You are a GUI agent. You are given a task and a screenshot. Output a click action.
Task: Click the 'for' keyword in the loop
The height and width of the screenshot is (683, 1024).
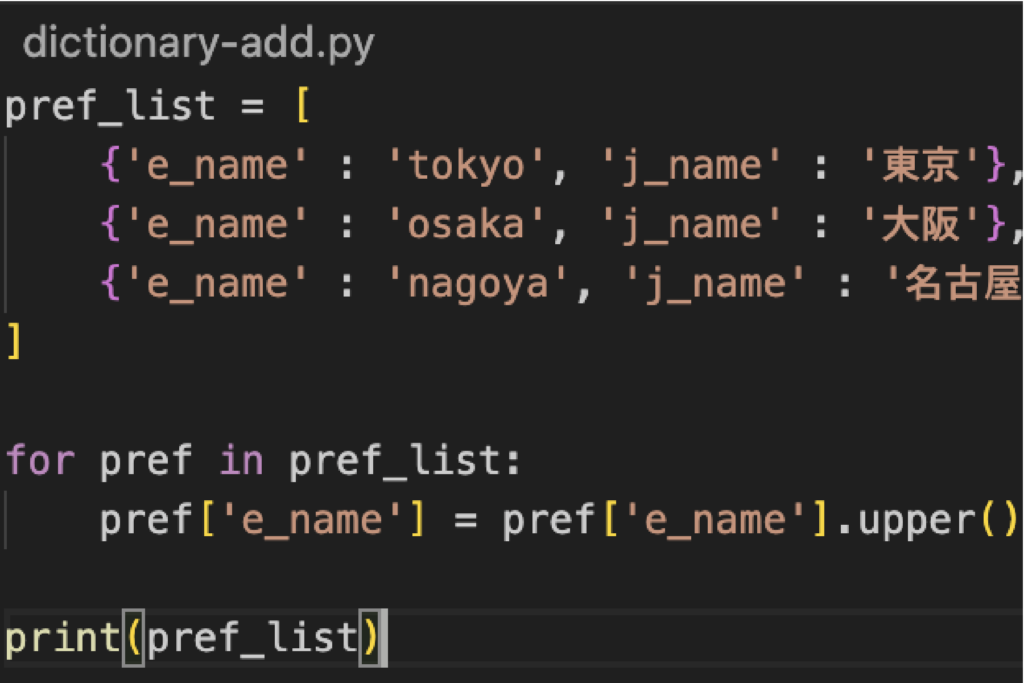click(x=41, y=460)
